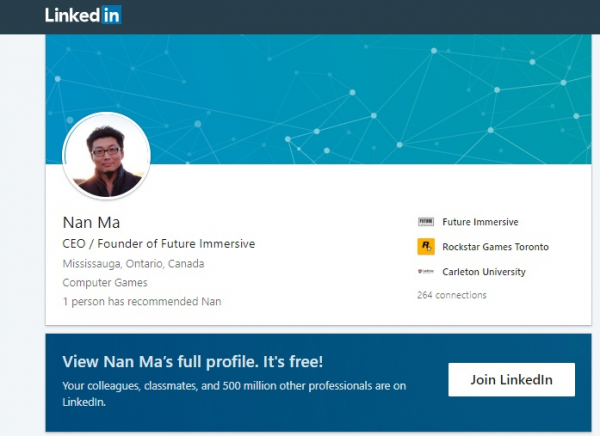The image size is (600, 436).
Task: Click "1 person has recommended Nan"
Action: click(141, 301)
